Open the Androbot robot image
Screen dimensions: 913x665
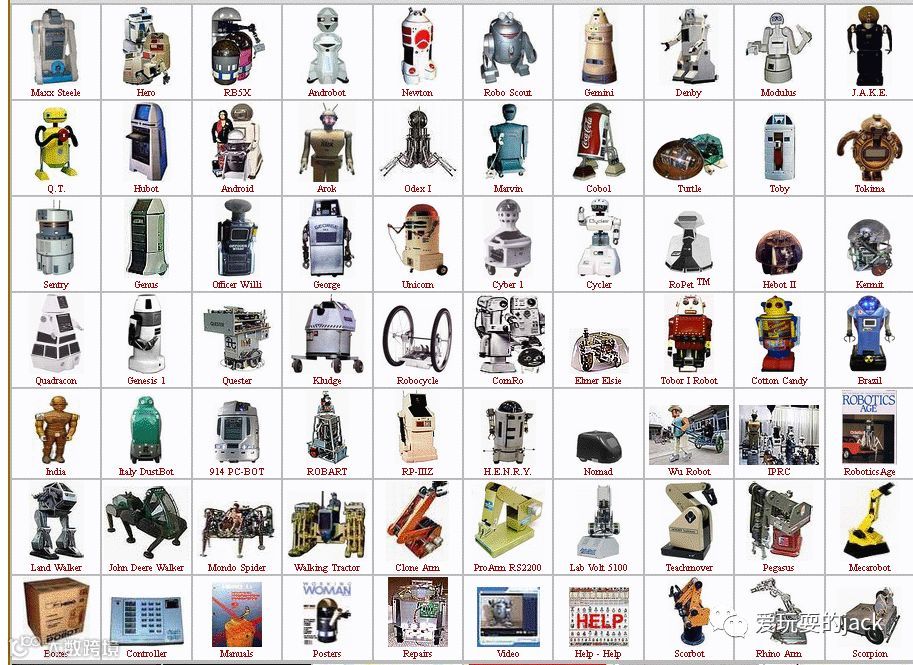[327, 47]
